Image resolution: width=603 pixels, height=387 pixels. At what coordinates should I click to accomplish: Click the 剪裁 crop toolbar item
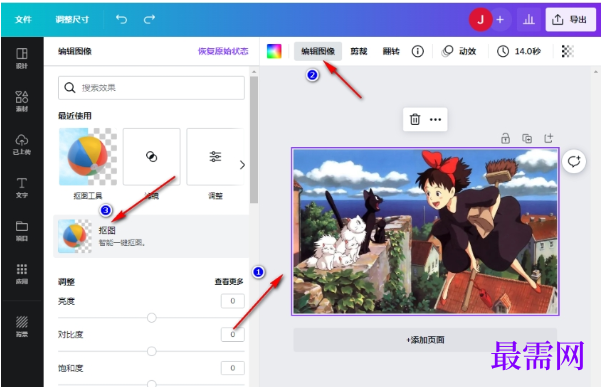359,51
